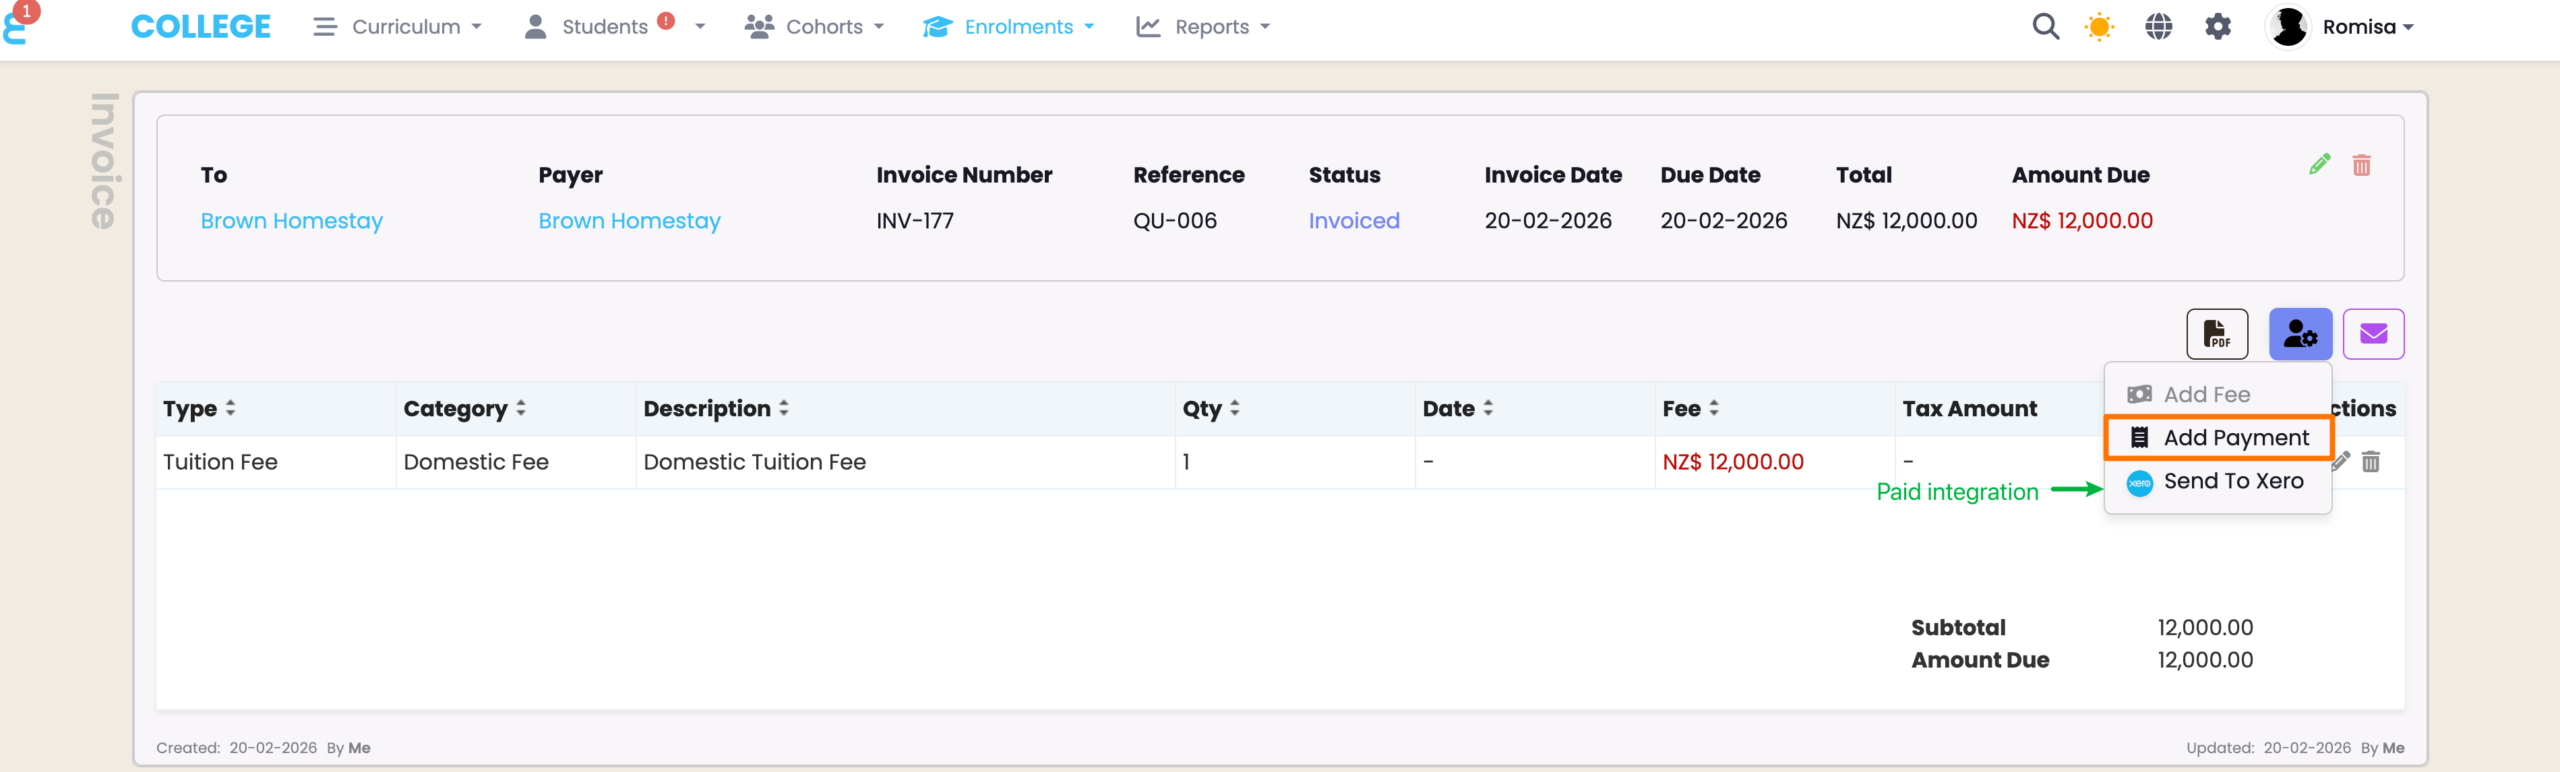Image resolution: width=2560 pixels, height=772 pixels.
Task: Open the globe language icon
Action: (2158, 27)
